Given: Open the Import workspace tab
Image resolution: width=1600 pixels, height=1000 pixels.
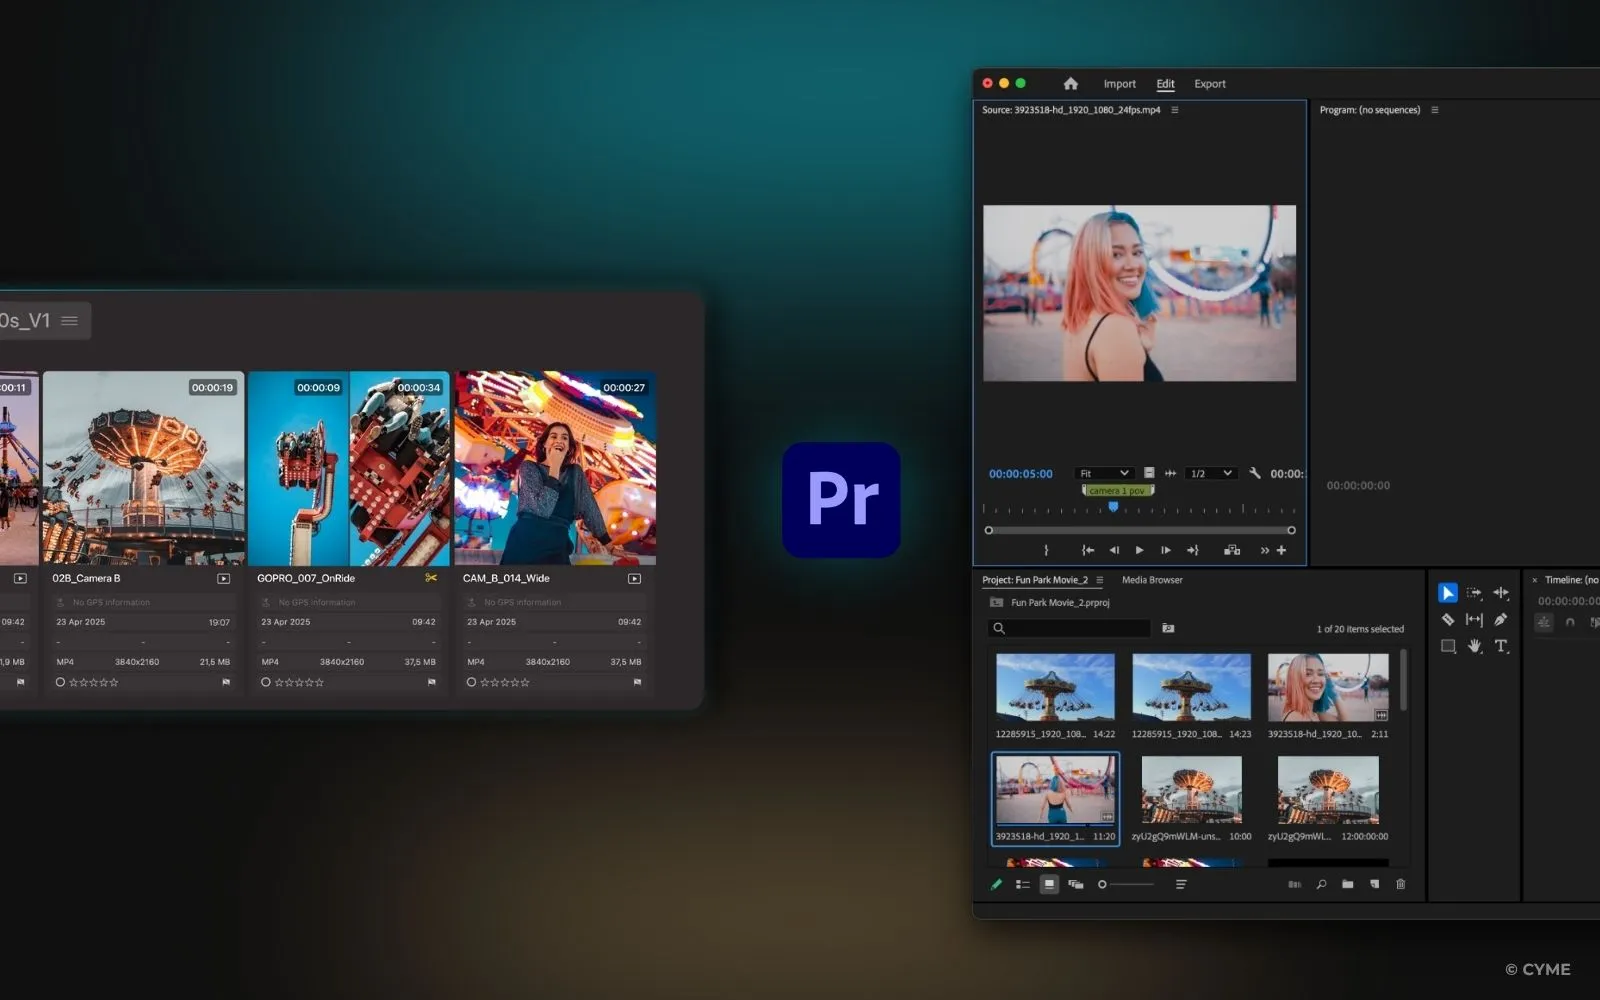Looking at the screenshot, I should pos(1119,84).
